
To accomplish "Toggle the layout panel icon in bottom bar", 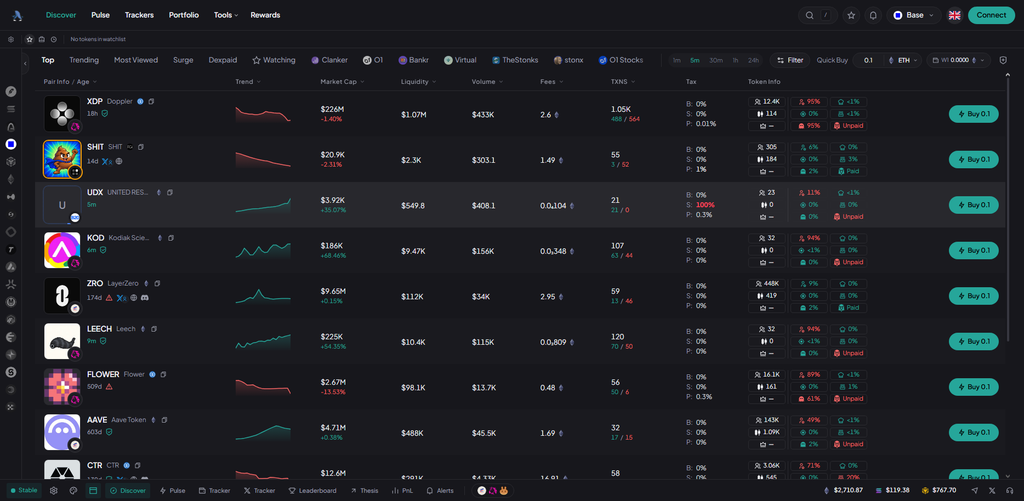I will [93, 491].
